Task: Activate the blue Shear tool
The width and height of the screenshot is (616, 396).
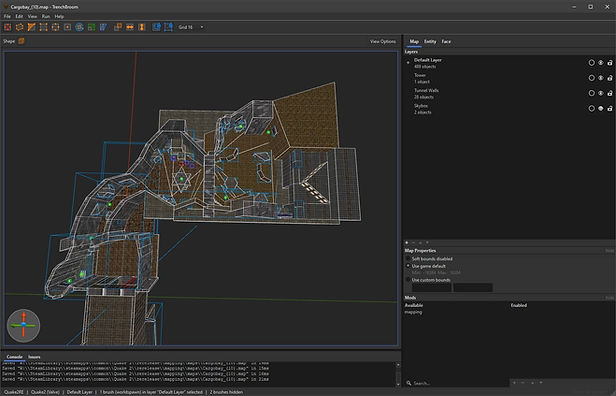Action: click(103, 27)
